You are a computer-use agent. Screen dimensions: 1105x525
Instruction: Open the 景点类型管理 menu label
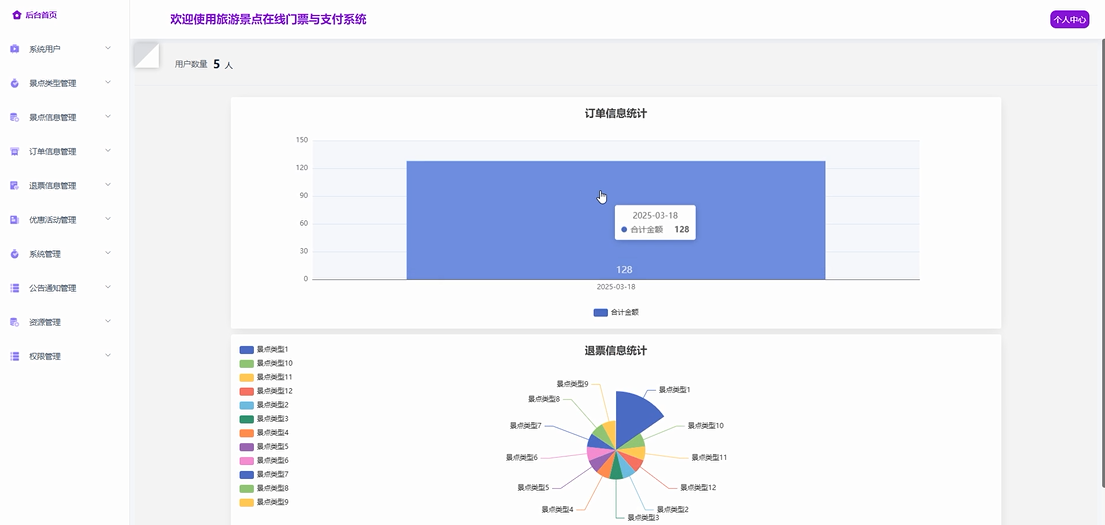pyautogui.click(x=52, y=83)
